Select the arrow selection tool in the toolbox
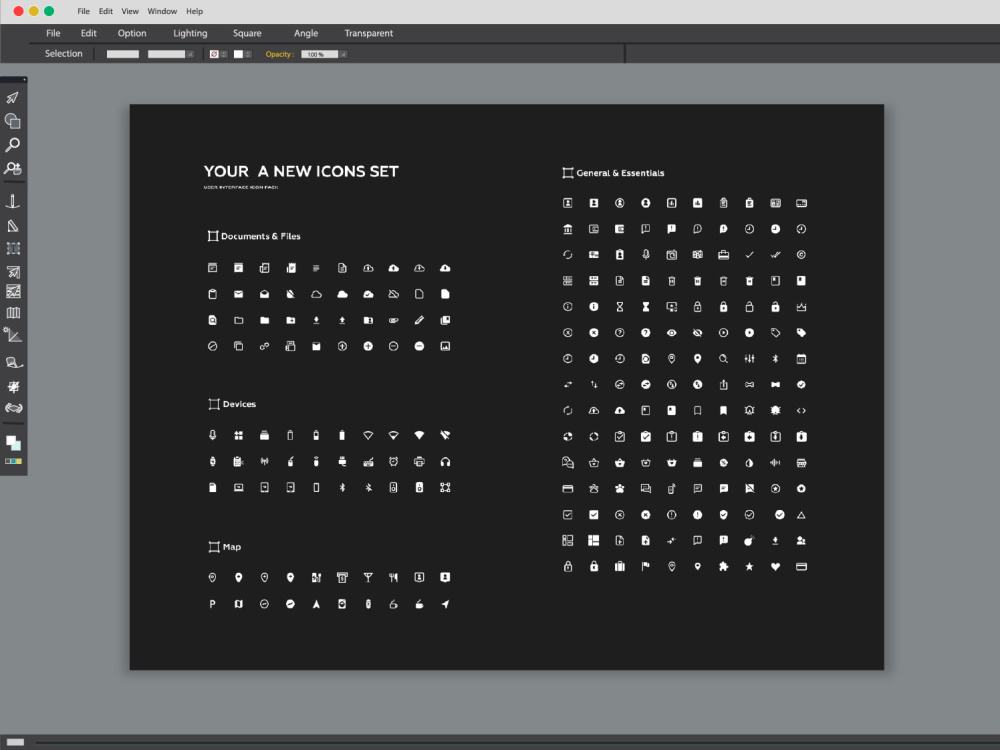This screenshot has height=750, width=1000. 13,98
